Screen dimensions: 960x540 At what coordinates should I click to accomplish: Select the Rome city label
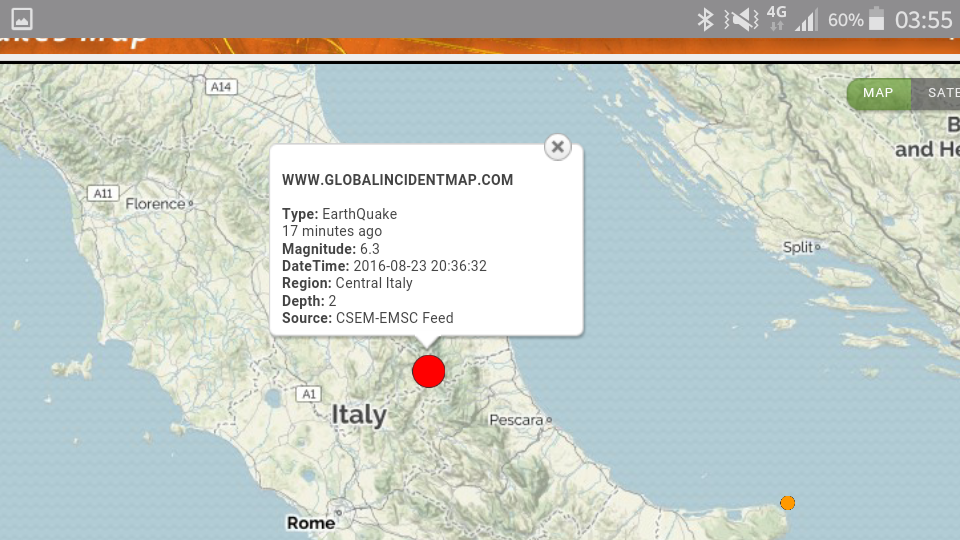(310, 523)
